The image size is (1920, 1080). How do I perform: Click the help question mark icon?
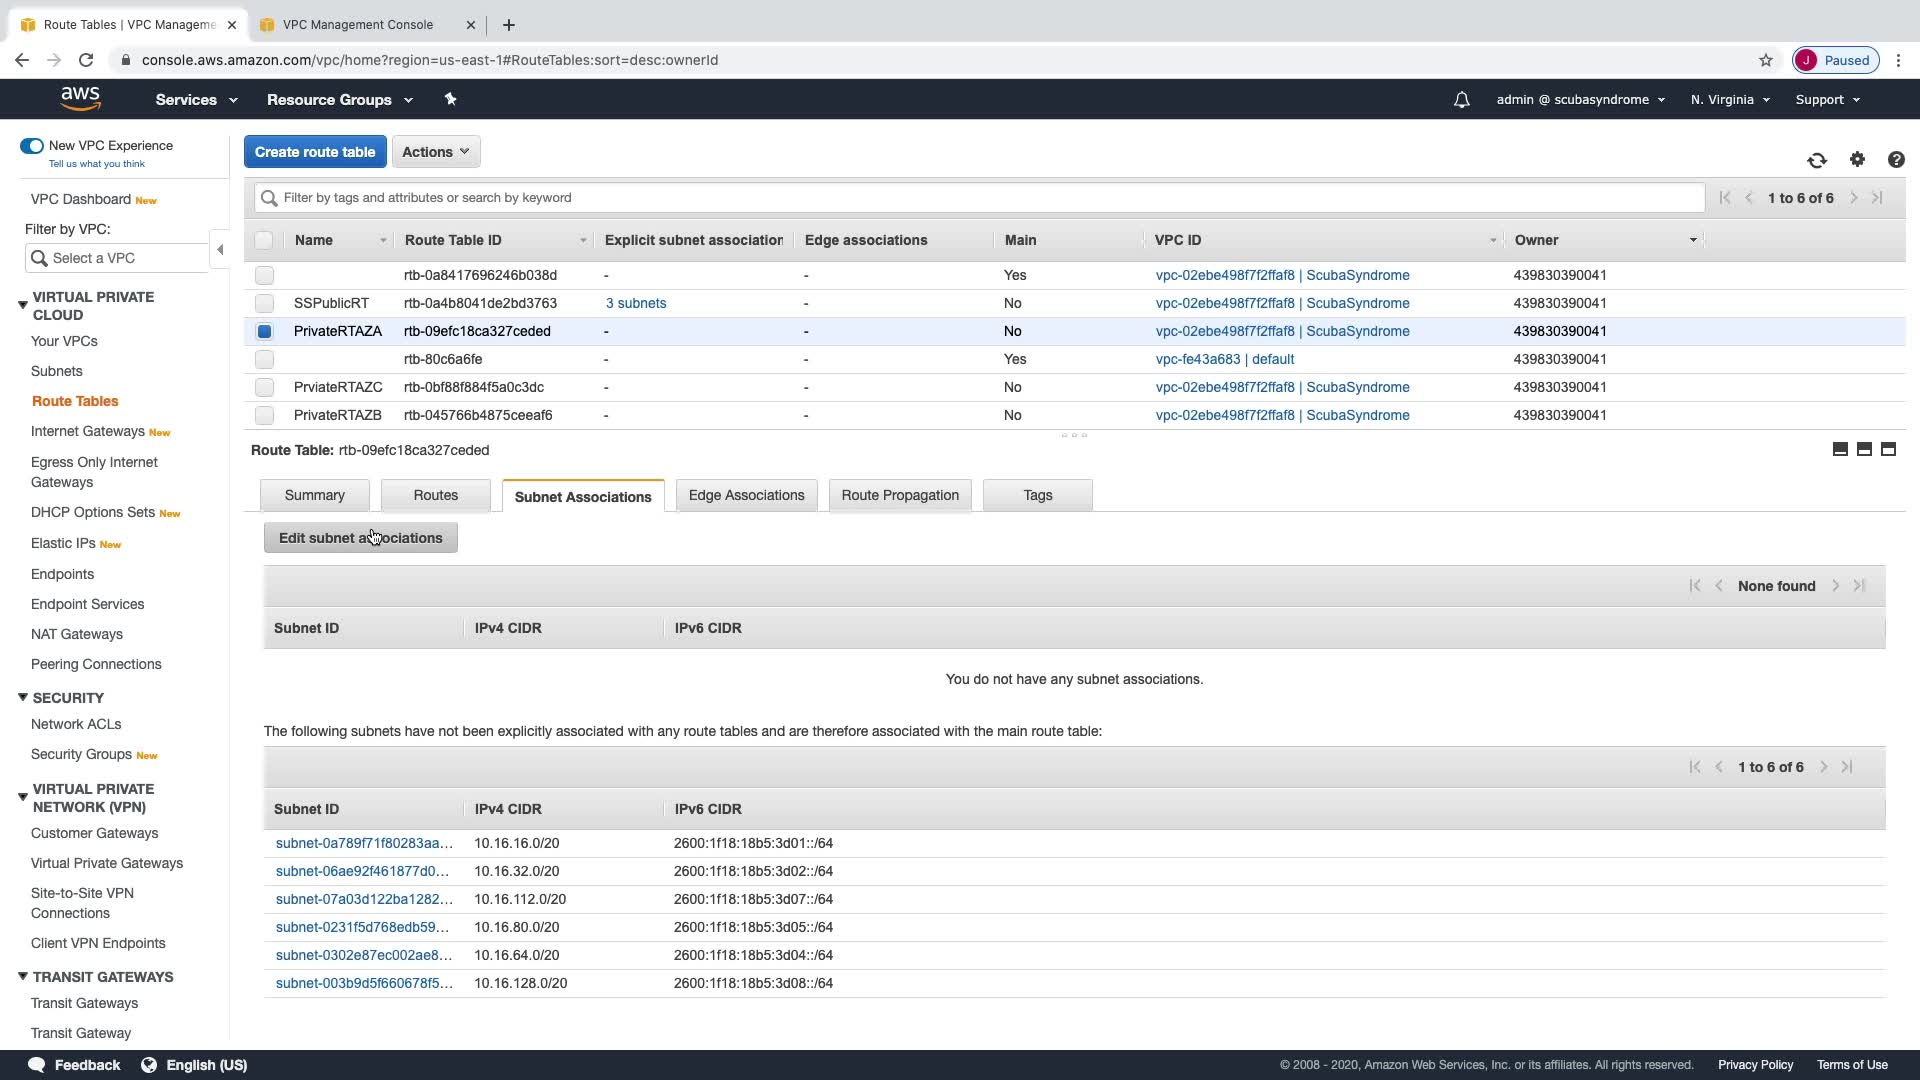tap(1896, 160)
